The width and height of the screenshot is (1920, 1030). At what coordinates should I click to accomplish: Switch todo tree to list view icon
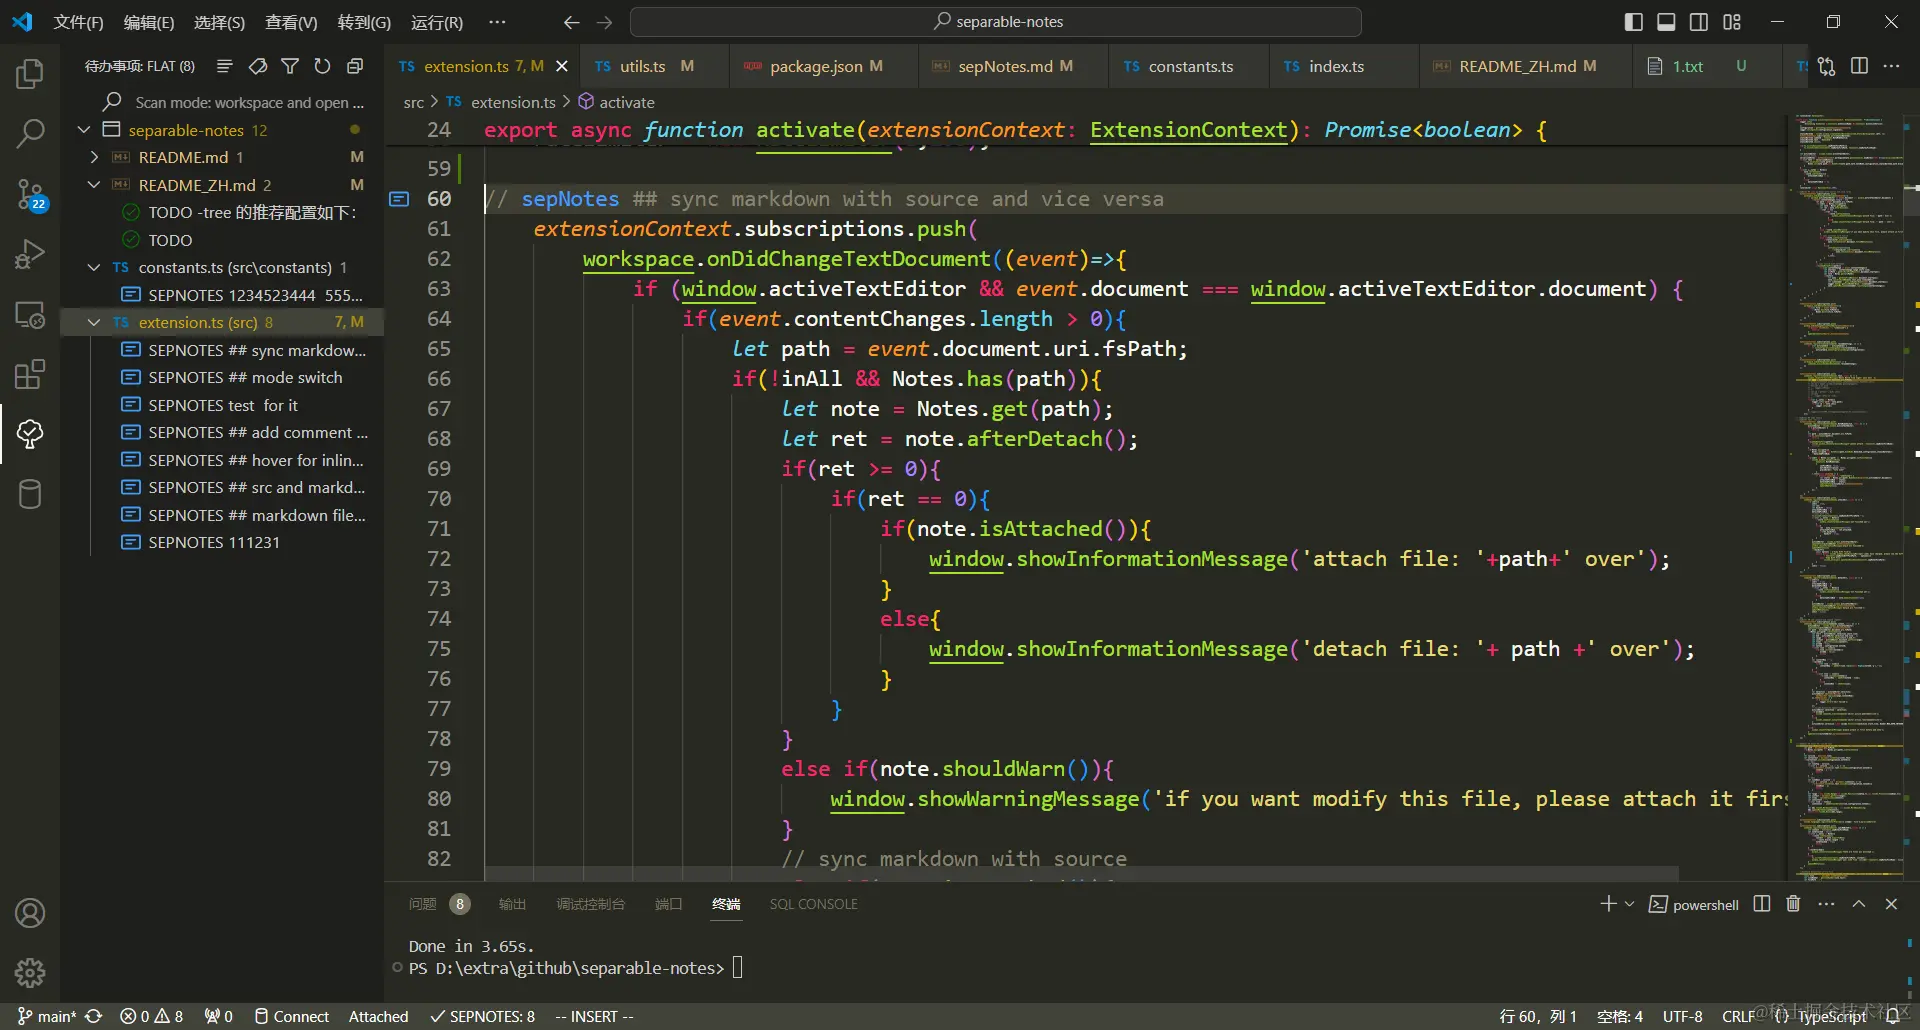point(225,66)
